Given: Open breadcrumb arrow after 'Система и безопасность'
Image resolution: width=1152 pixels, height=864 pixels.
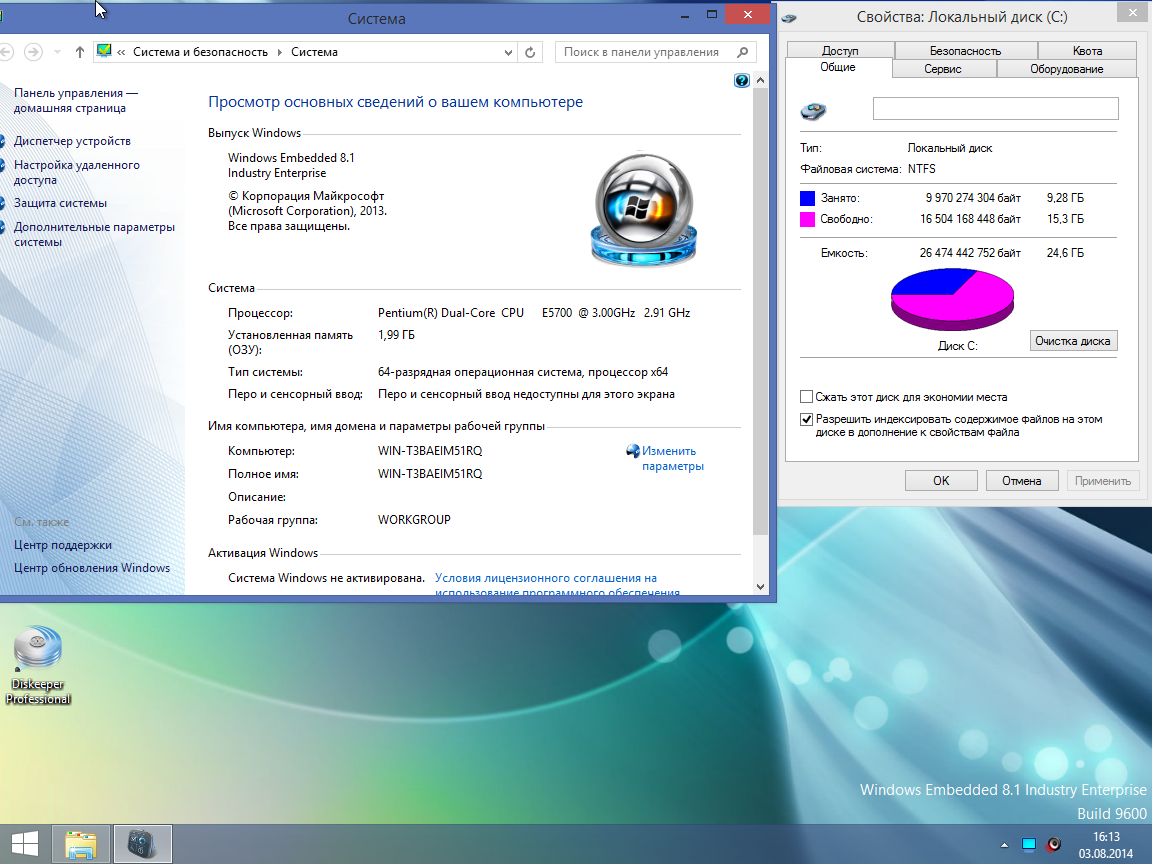Looking at the screenshot, I should 279,52.
